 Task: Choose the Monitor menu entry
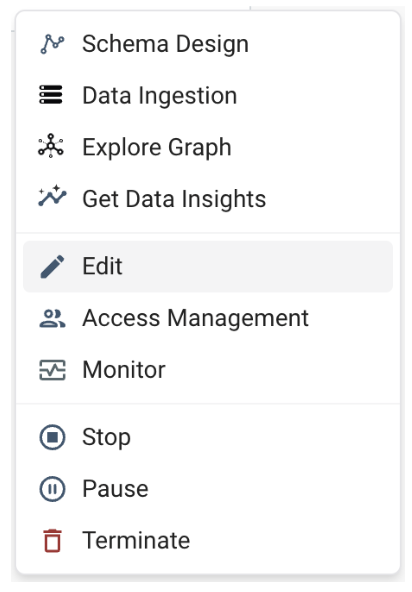click(x=208, y=369)
